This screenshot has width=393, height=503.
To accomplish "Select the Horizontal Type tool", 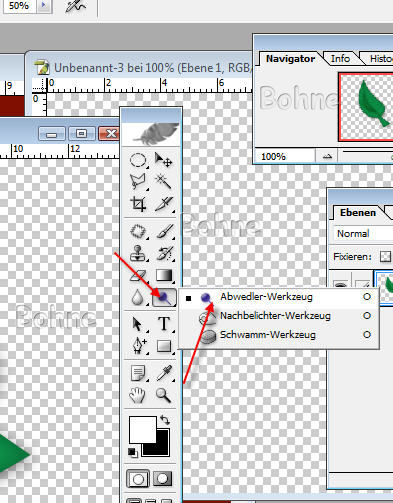I will (x=164, y=324).
